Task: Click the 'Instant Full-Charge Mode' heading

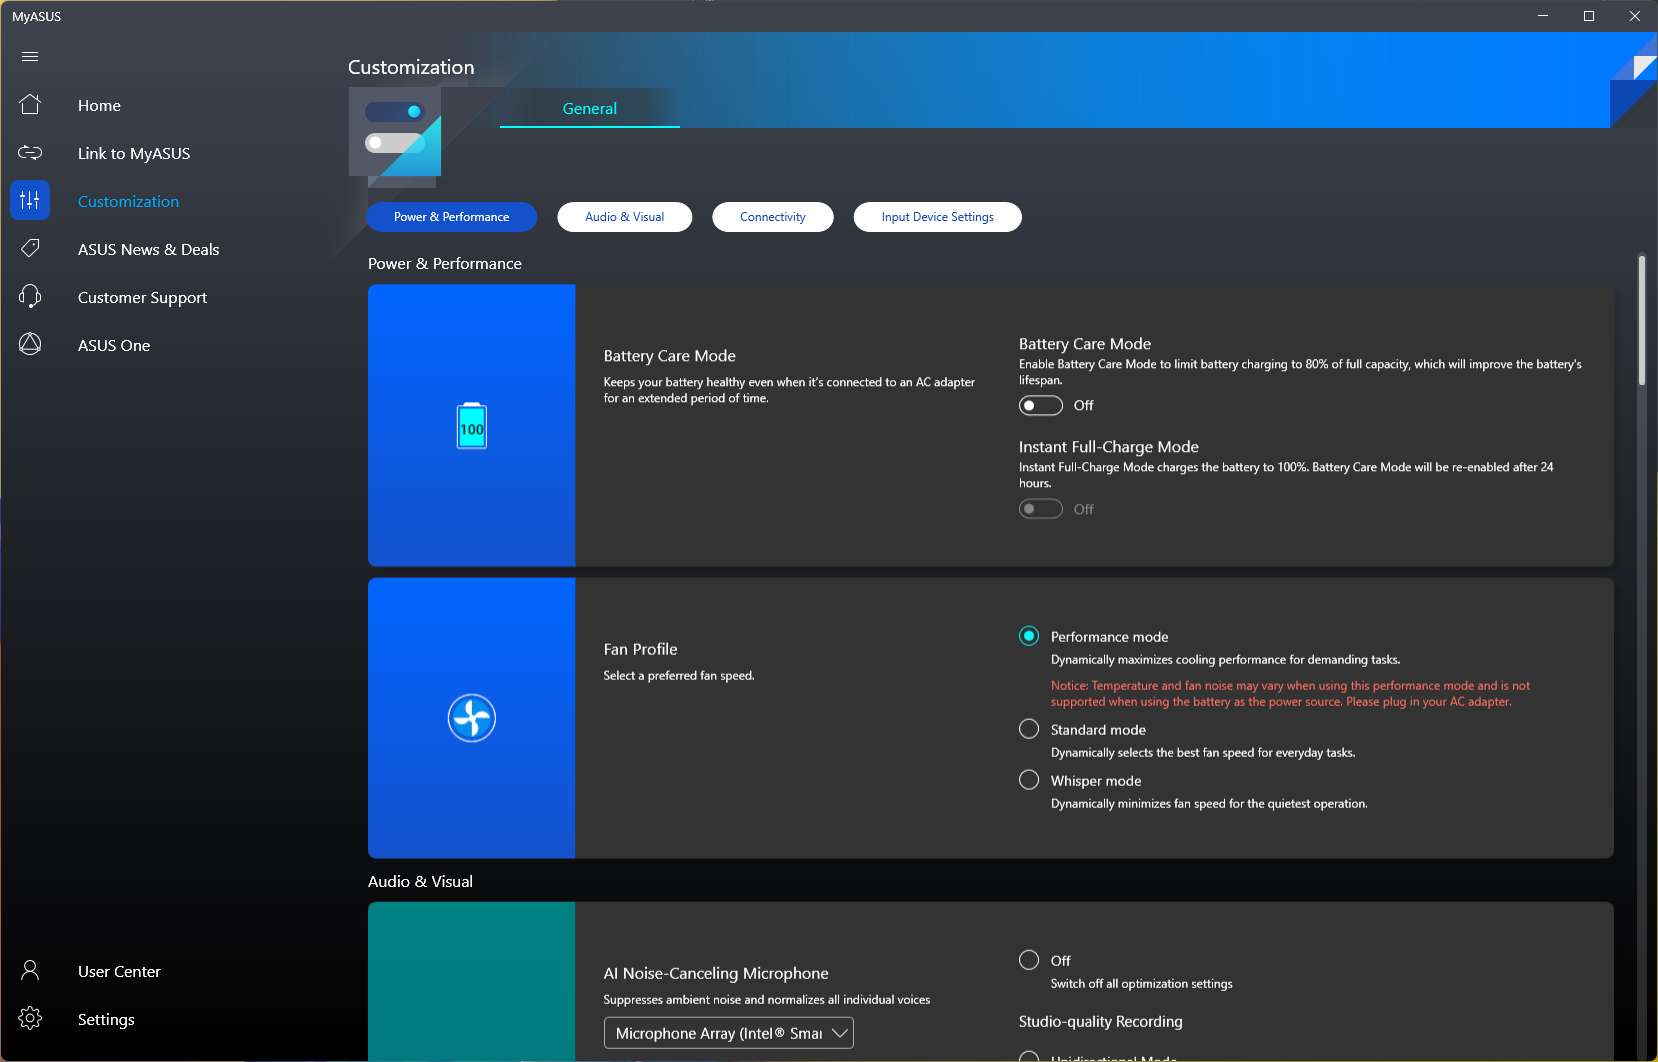Action: (x=1109, y=447)
